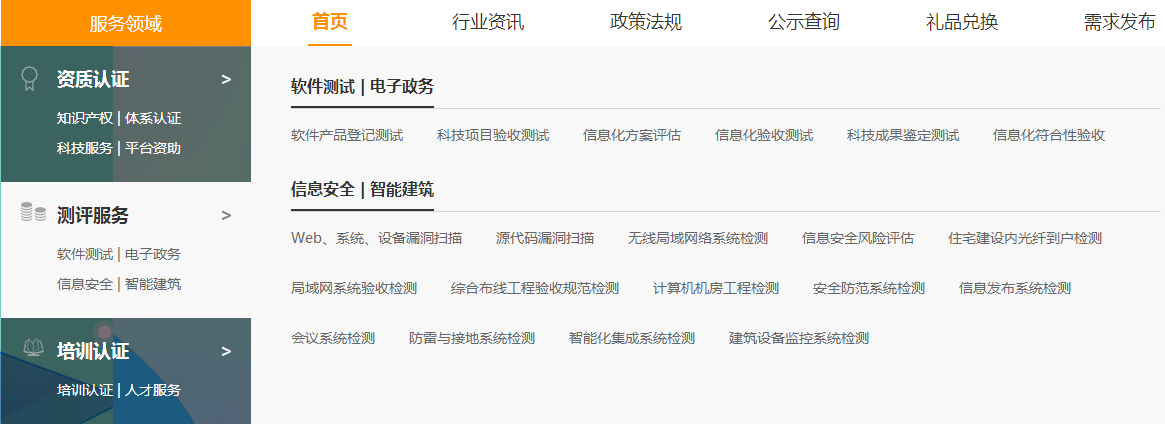Open the 软件产品登记测试 link
This screenshot has height=424, width=1165.
tap(347, 135)
